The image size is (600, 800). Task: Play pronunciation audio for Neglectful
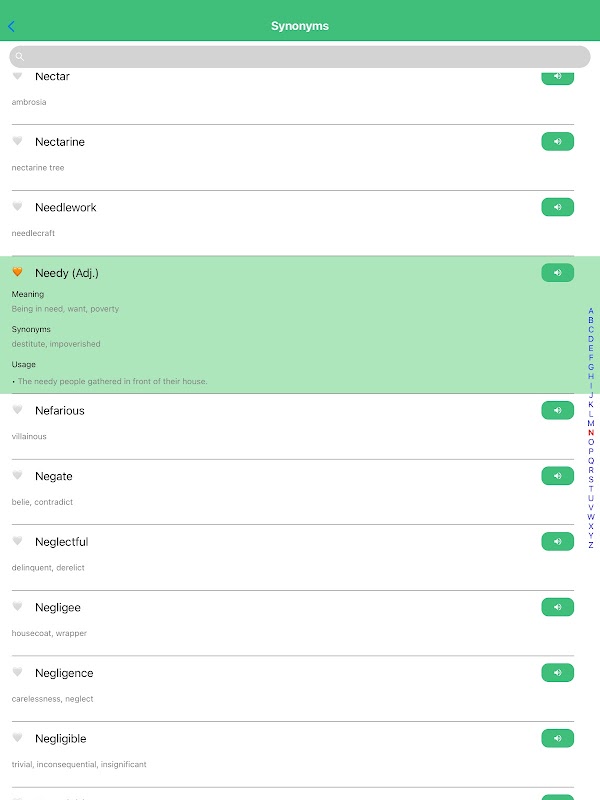click(557, 541)
